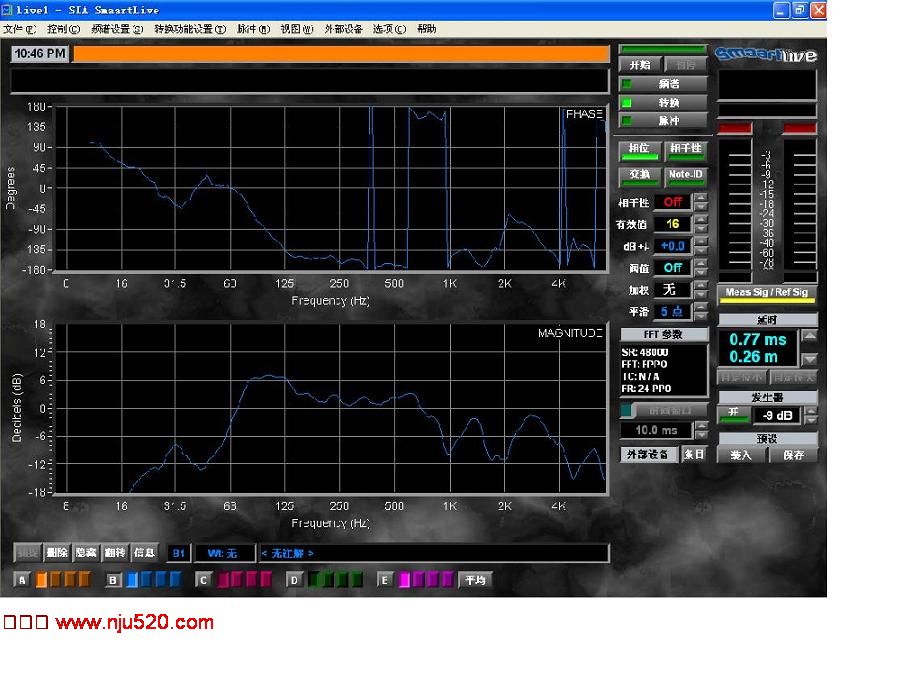Increase the 有效值 averages value of 16
Screen dimensions: 922x692
(700, 219)
